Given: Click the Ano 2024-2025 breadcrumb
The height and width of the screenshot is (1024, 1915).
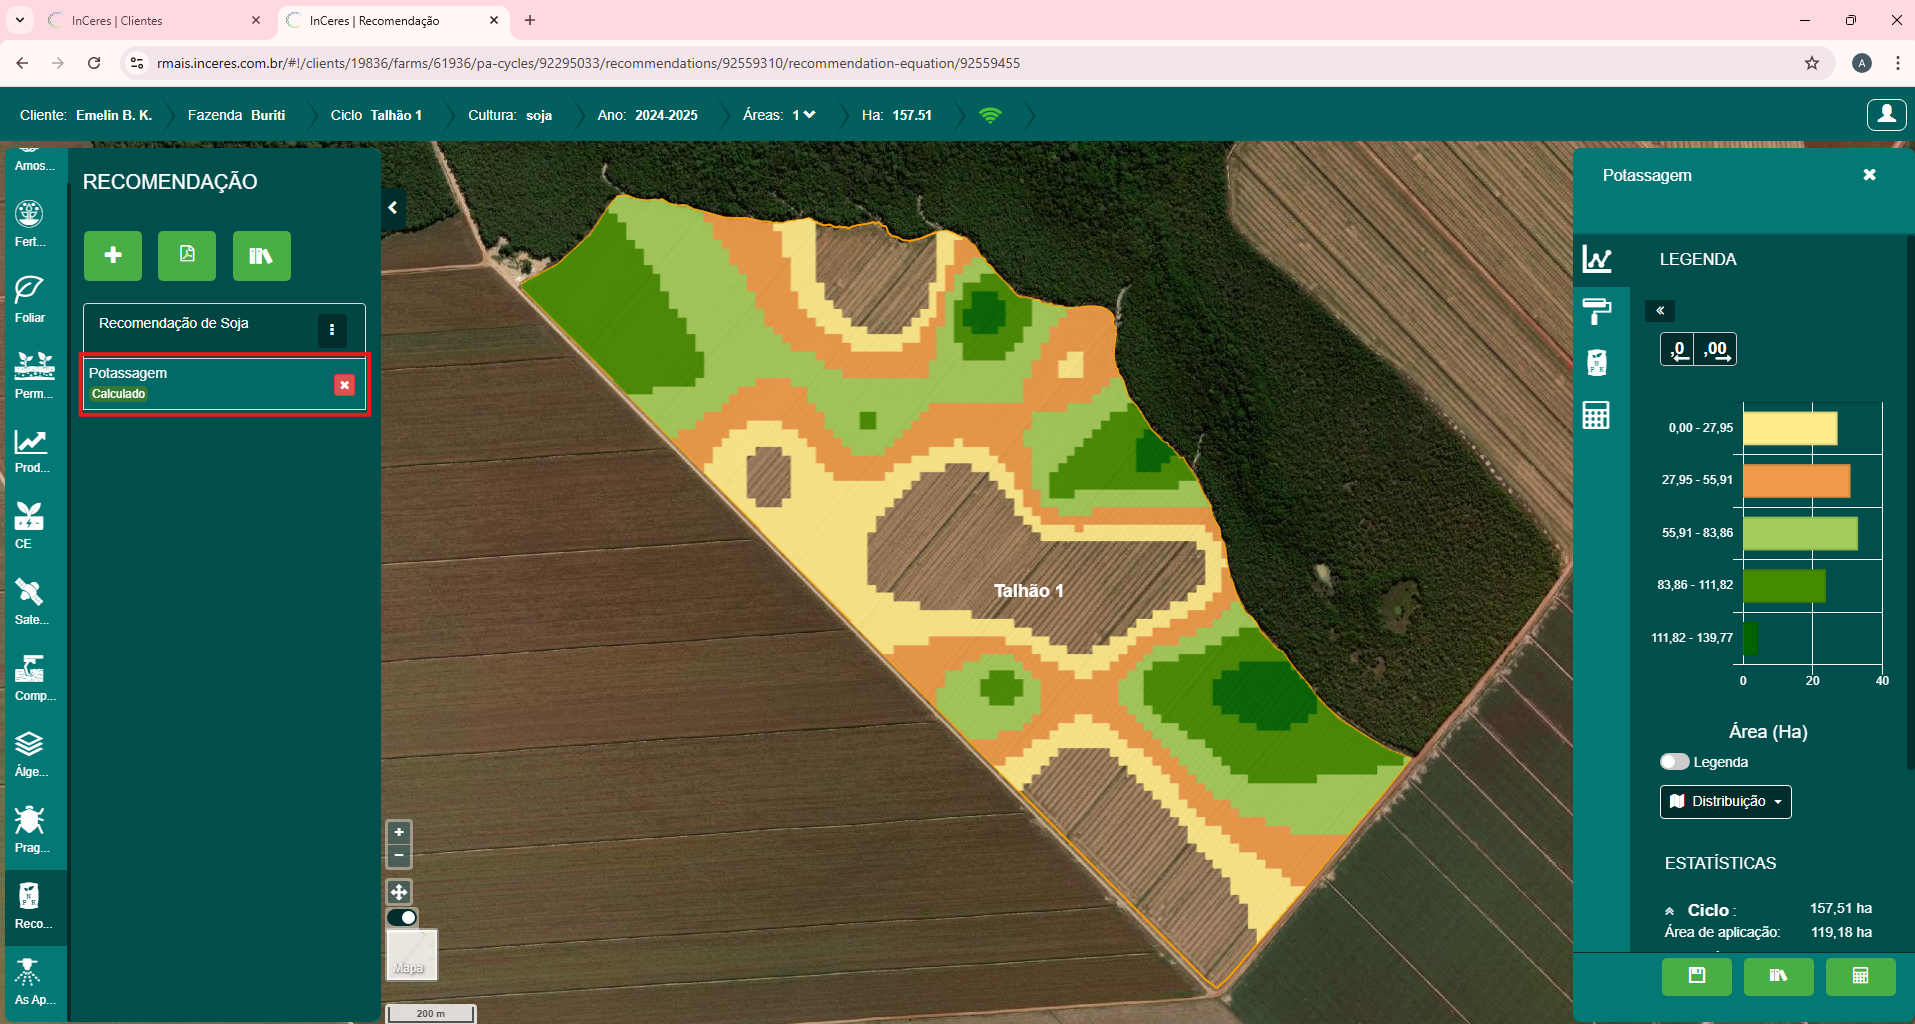Looking at the screenshot, I should (647, 115).
